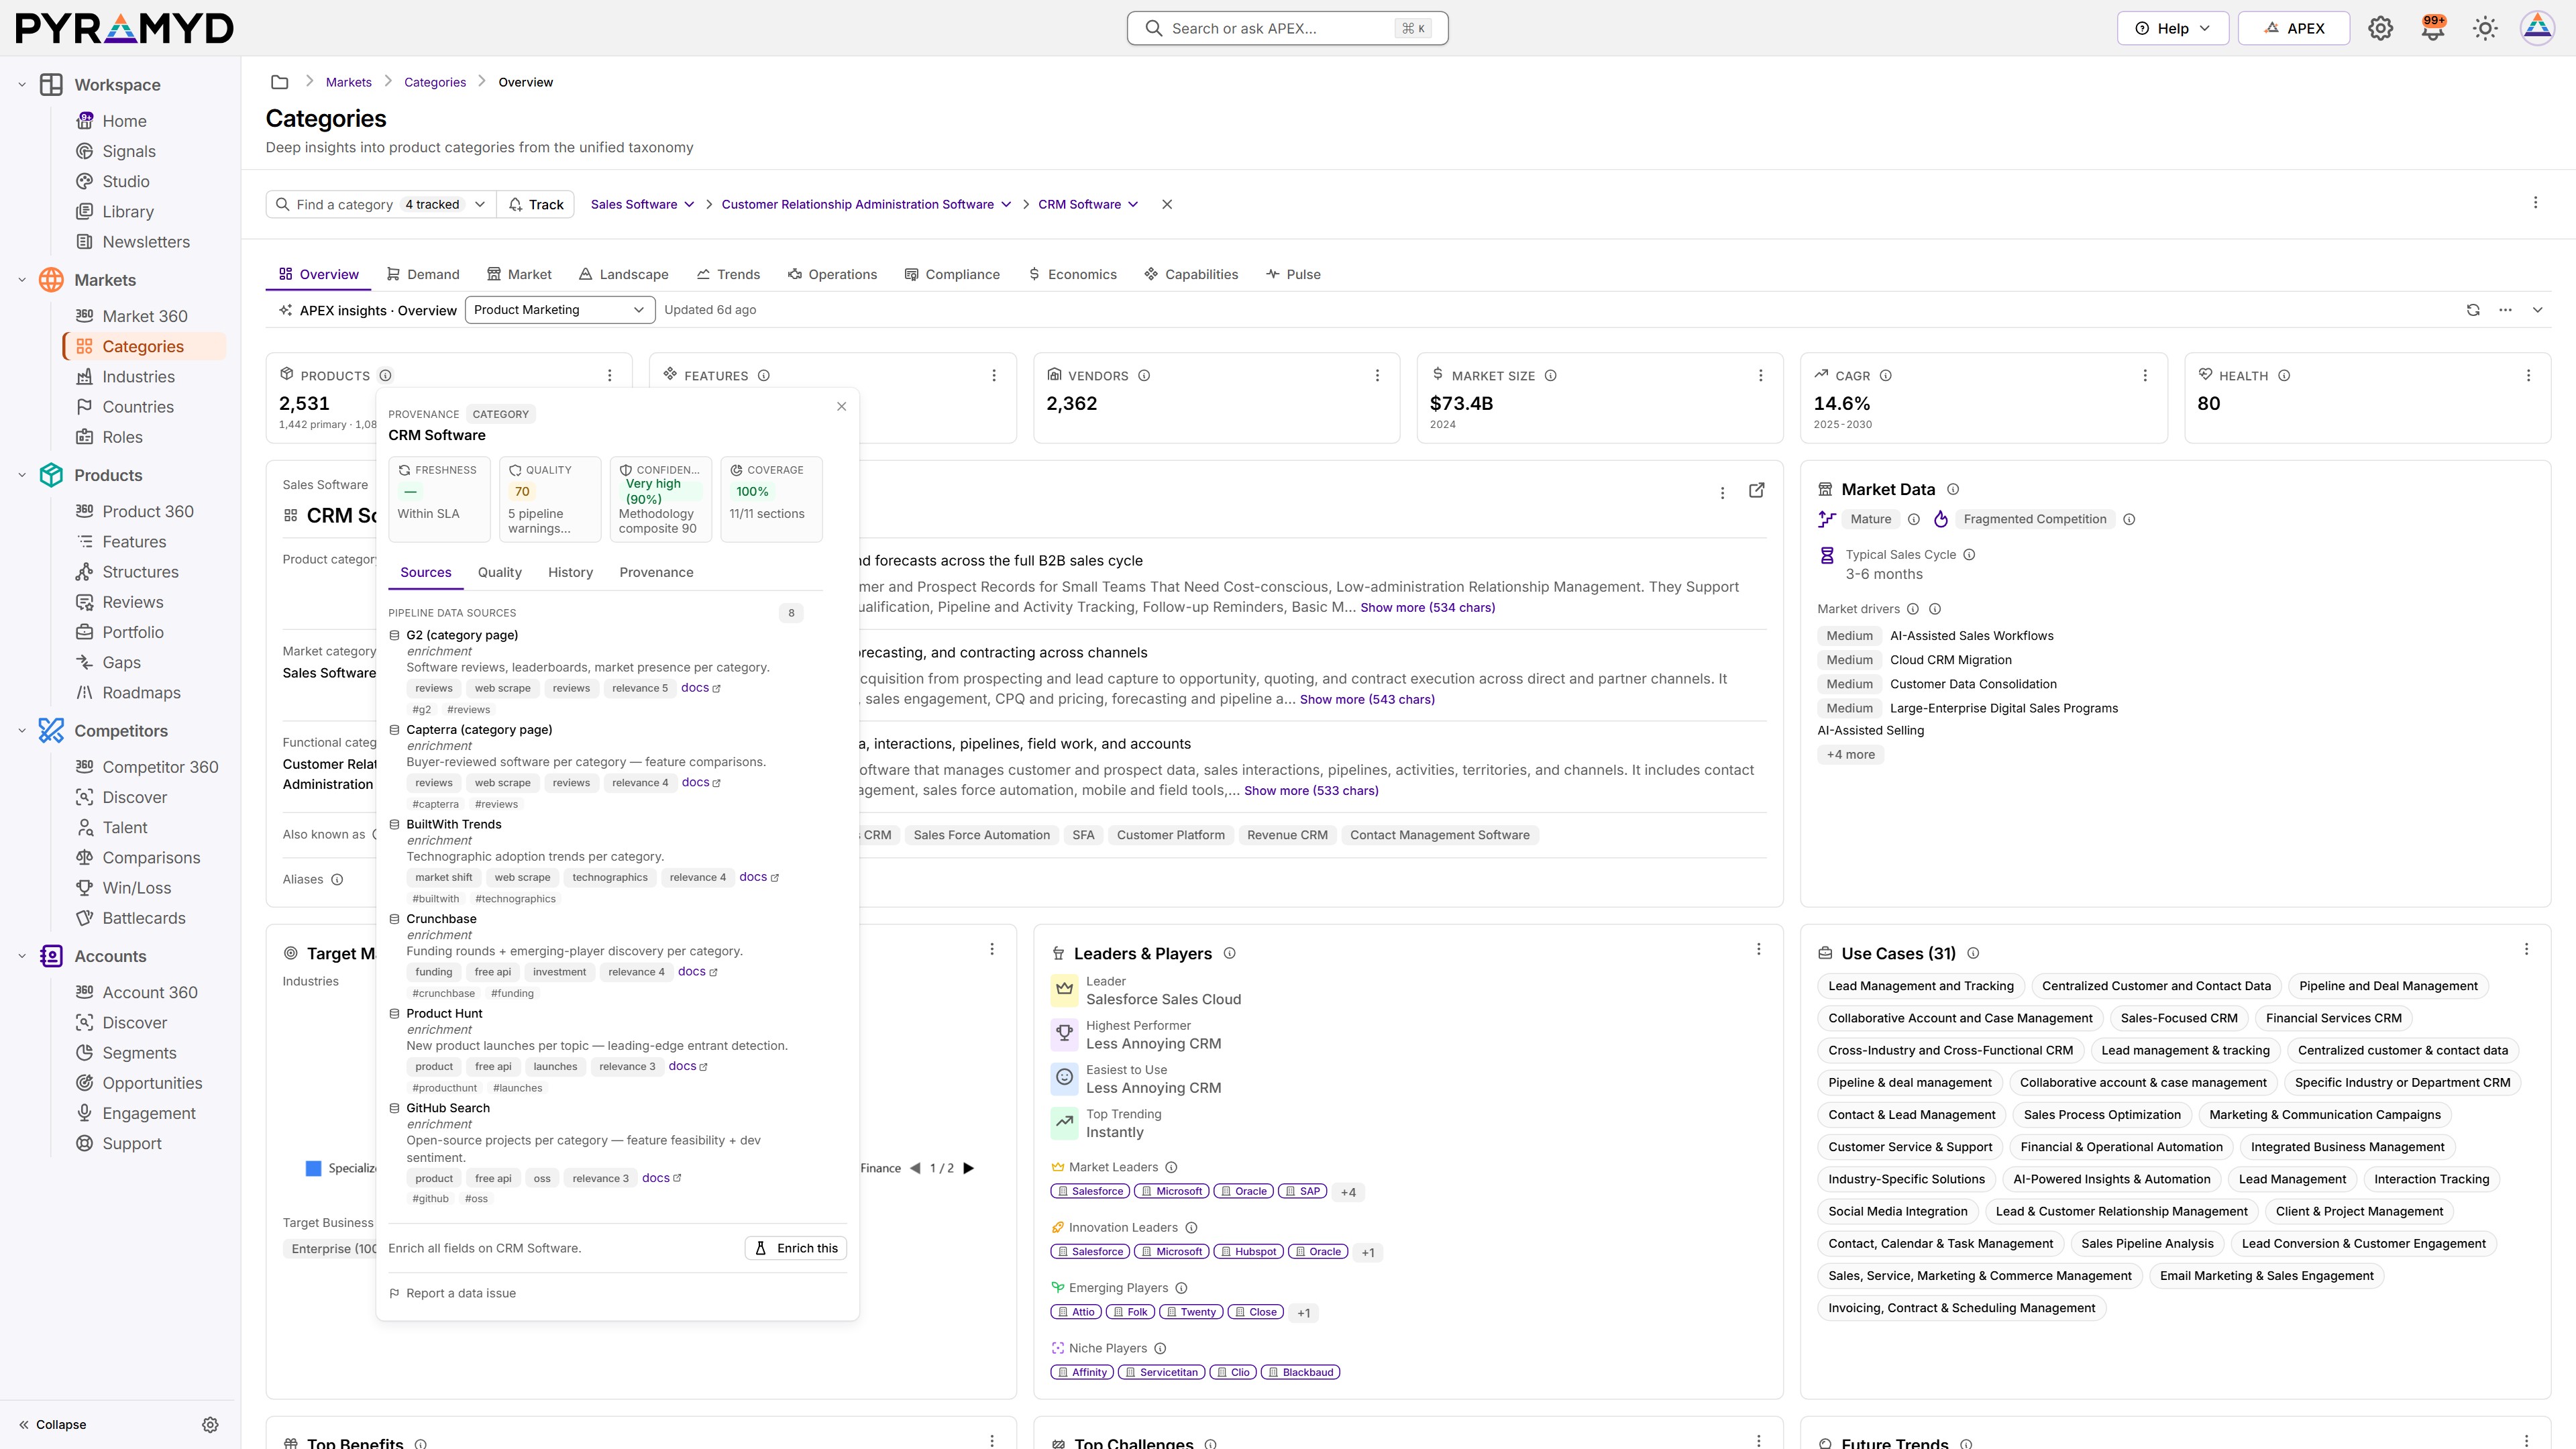
Task: Click the folder icon in breadcrumb
Action: point(280,82)
